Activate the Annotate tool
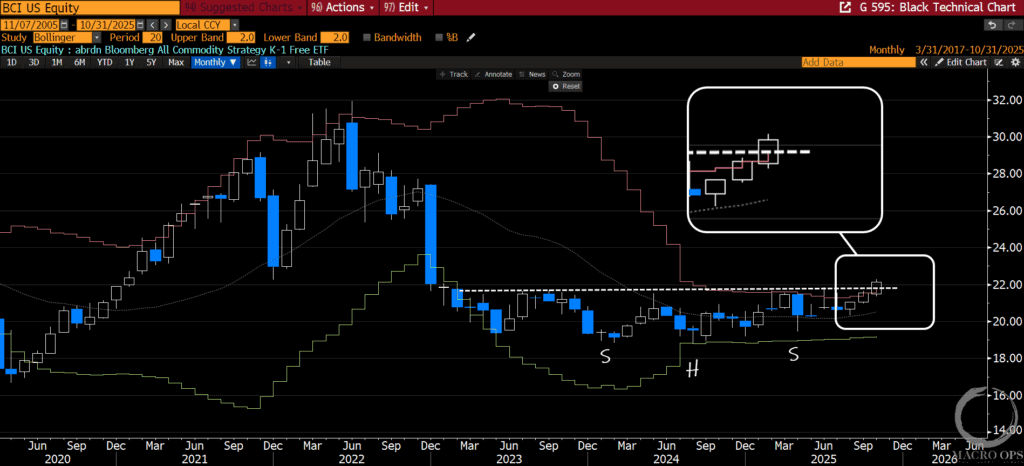1024x466 pixels. coord(493,74)
